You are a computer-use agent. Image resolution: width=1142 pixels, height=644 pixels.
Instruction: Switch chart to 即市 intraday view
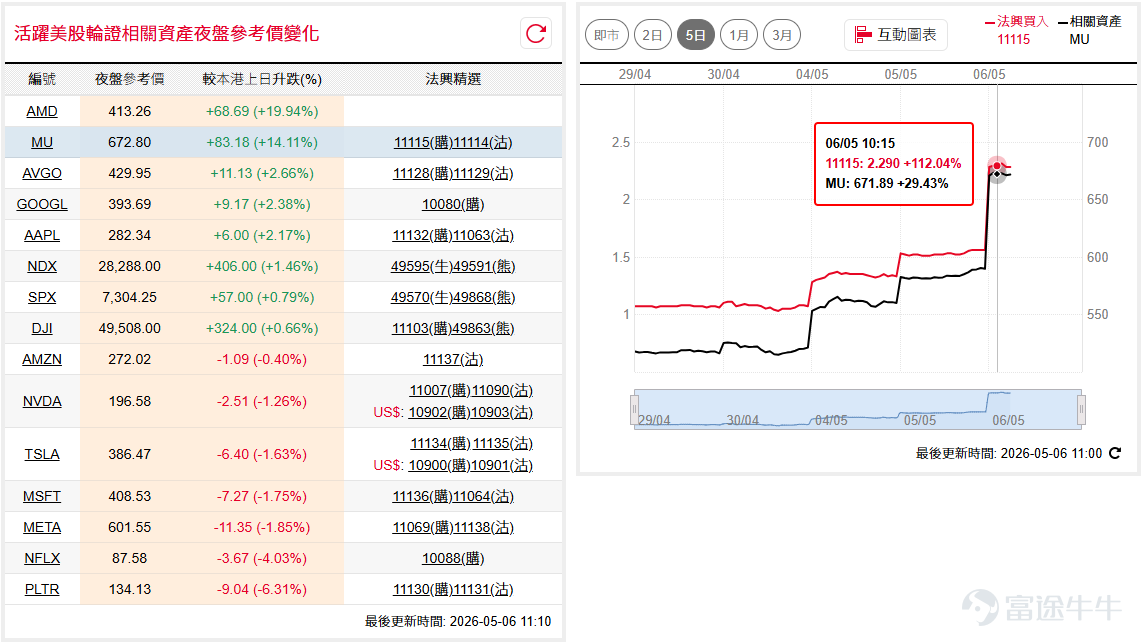[607, 35]
